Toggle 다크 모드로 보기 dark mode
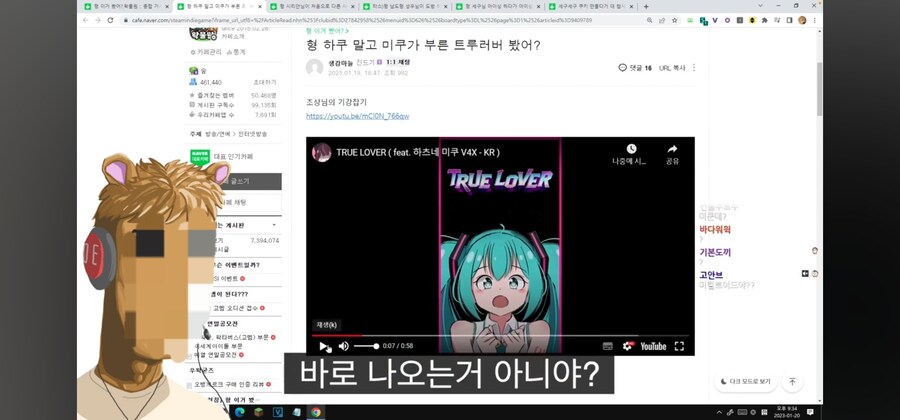The image size is (900, 420). coord(746,382)
